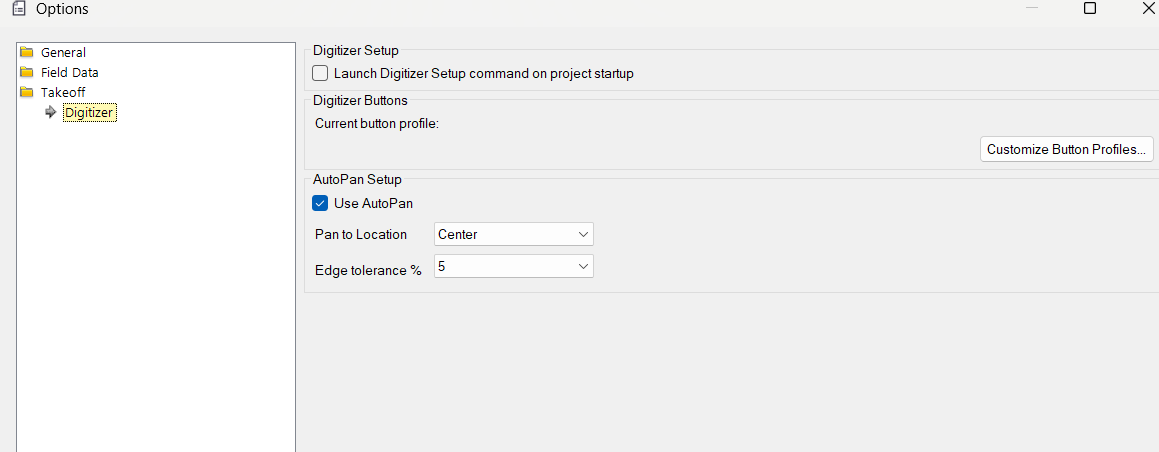The image size is (1159, 452).
Task: Click the Use AutoPan label text
Action: coord(373,203)
